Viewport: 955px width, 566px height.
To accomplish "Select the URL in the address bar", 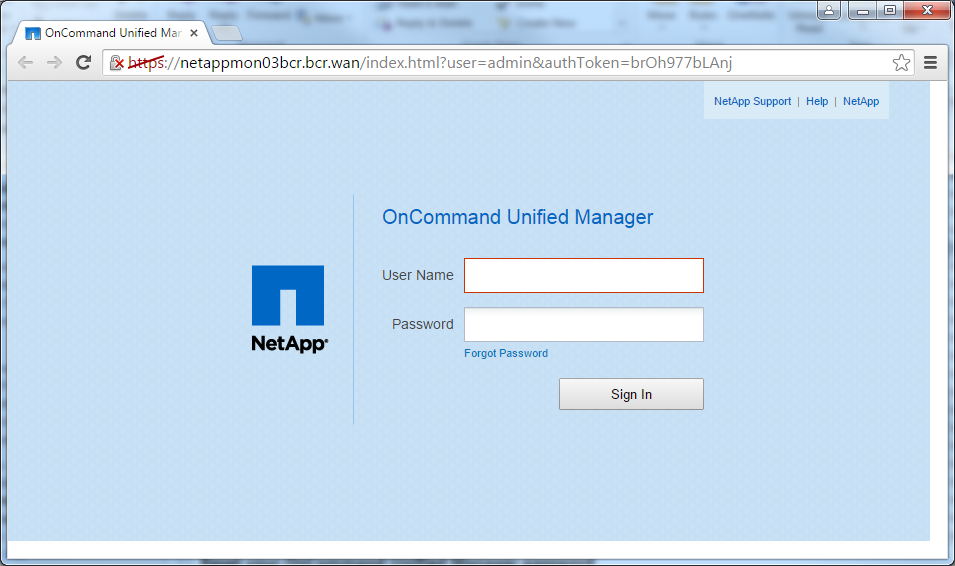I will (500, 63).
